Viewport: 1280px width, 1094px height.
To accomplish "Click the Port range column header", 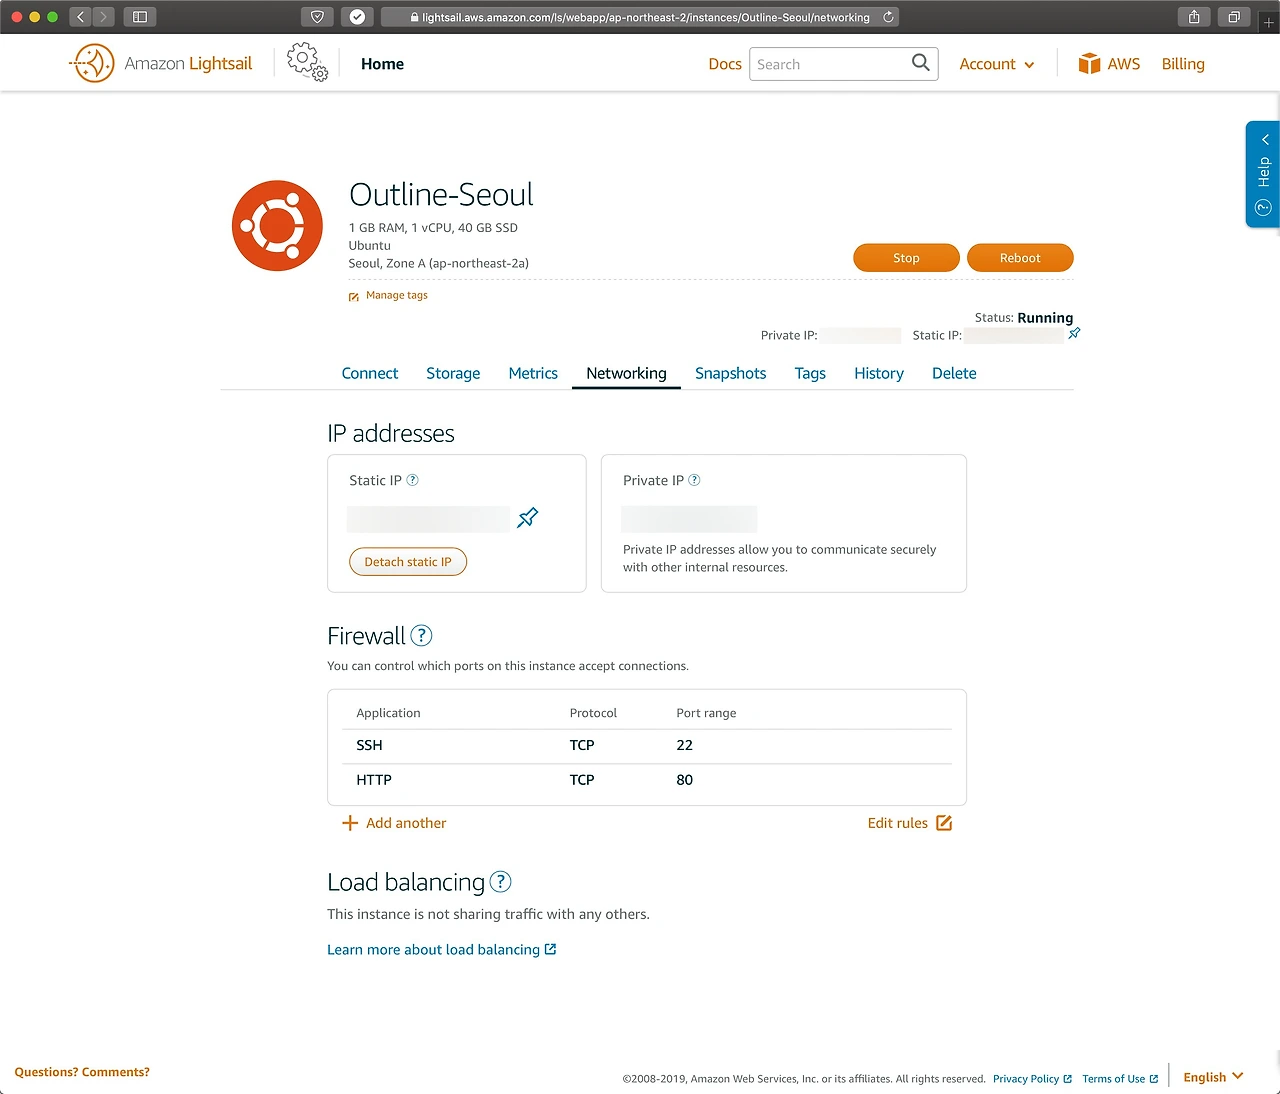I will (x=706, y=713).
